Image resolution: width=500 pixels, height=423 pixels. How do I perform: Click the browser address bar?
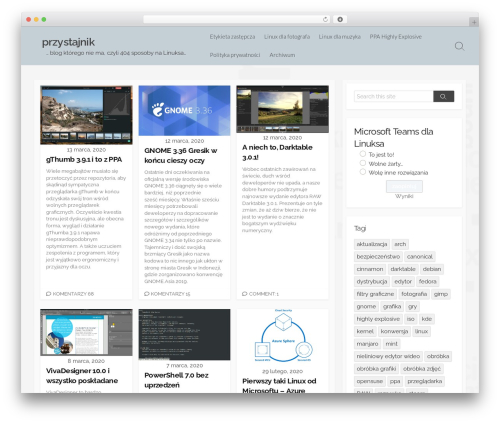[x=236, y=20]
